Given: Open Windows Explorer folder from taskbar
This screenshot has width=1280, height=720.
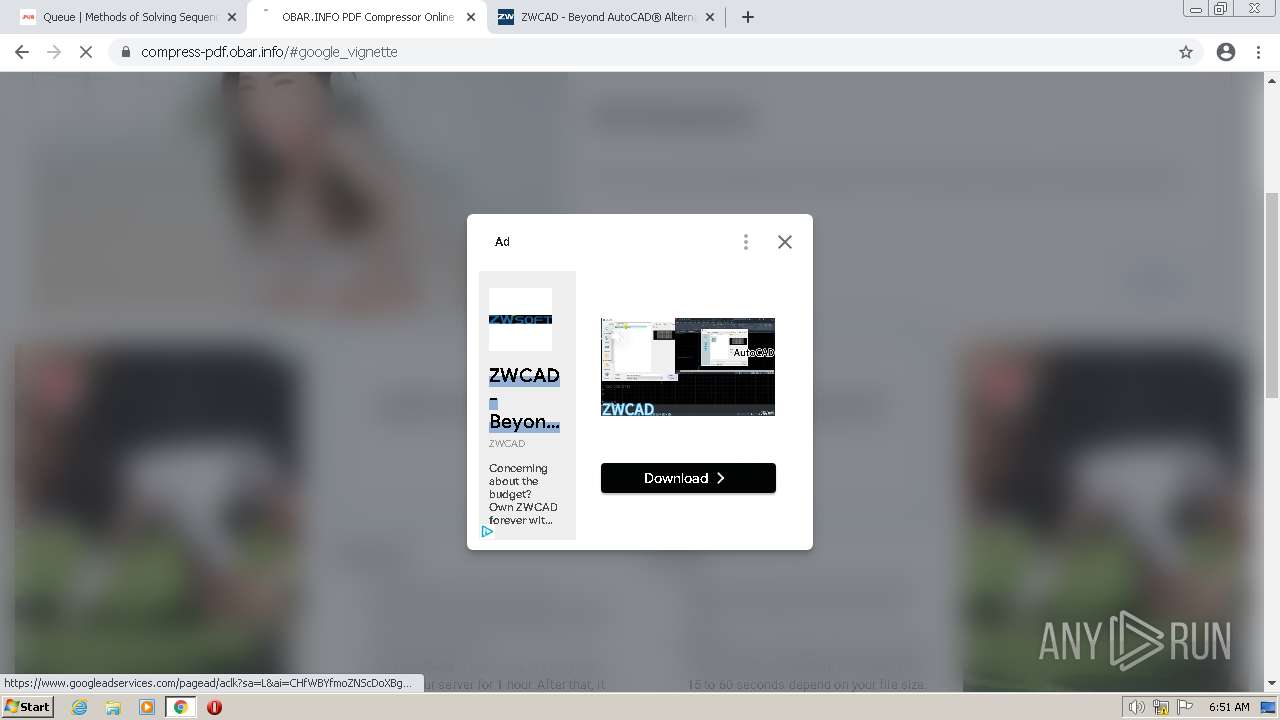Looking at the screenshot, I should (x=113, y=707).
